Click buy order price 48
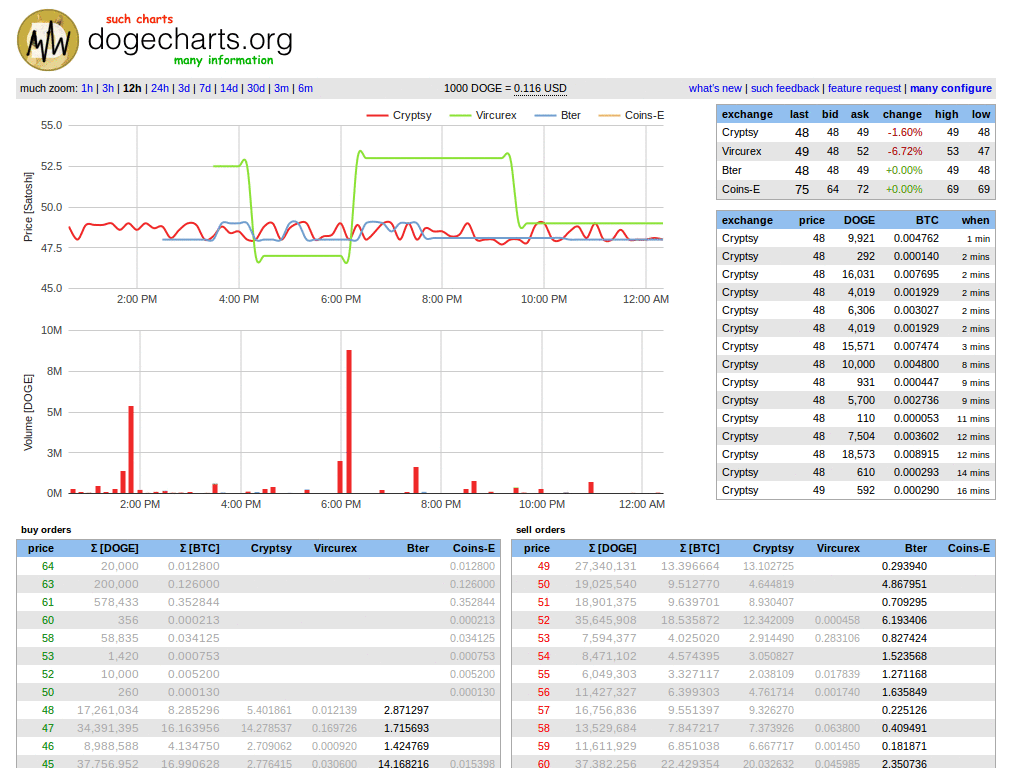The height and width of the screenshot is (768, 1024). click(x=48, y=711)
